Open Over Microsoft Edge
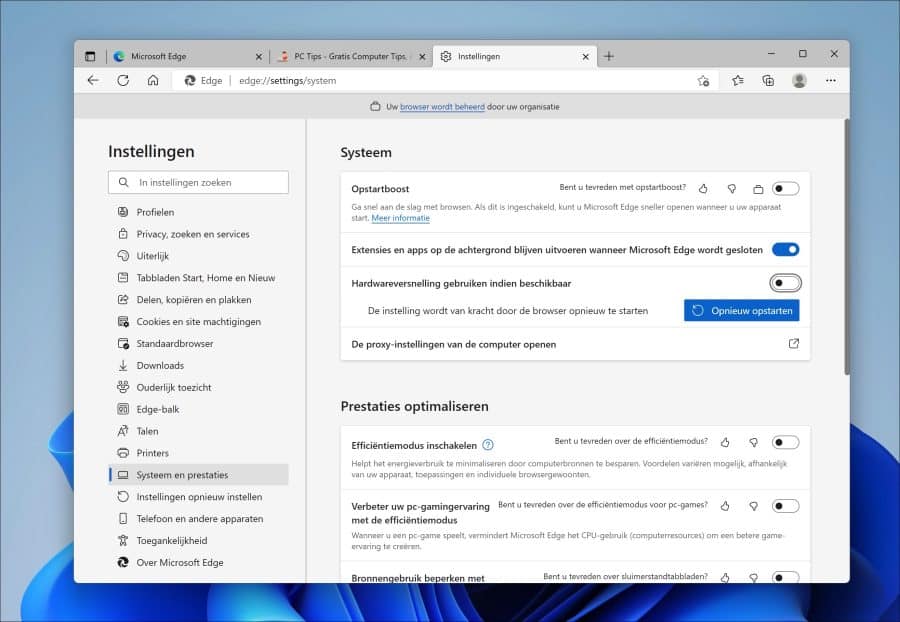900x622 pixels. [x=199, y=562]
